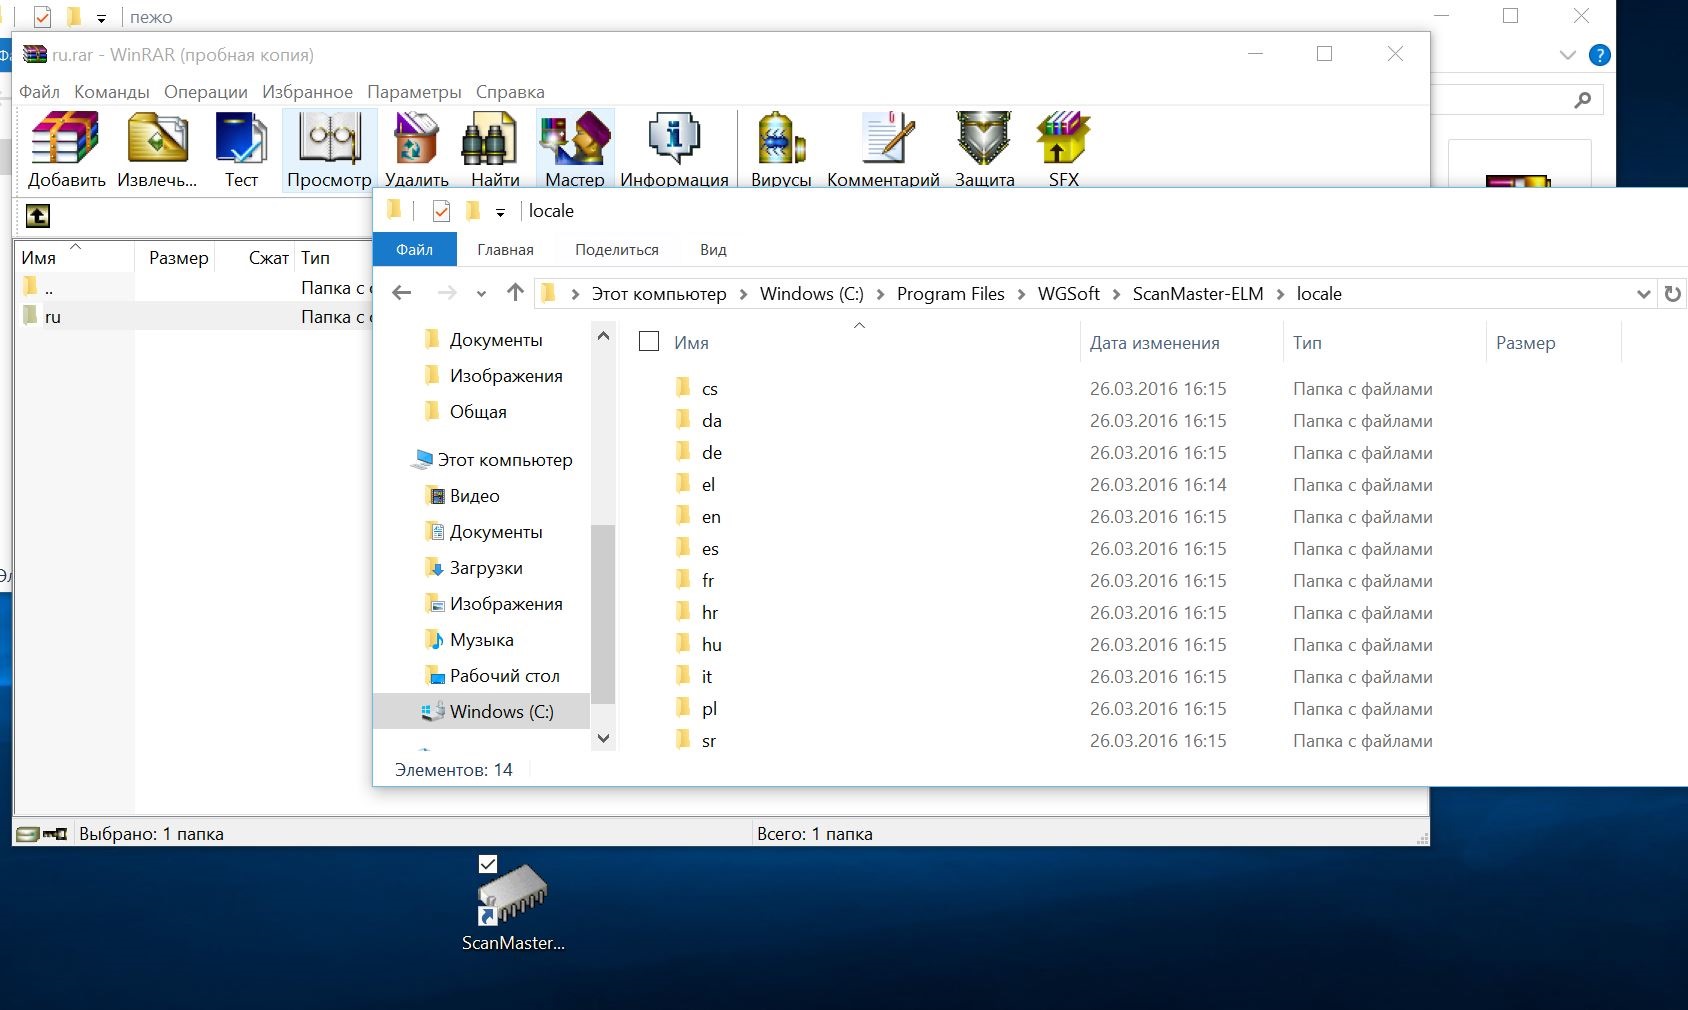Open the WinRAR Комментарий tool
This screenshot has height=1010, width=1688.
pyautogui.click(x=883, y=149)
